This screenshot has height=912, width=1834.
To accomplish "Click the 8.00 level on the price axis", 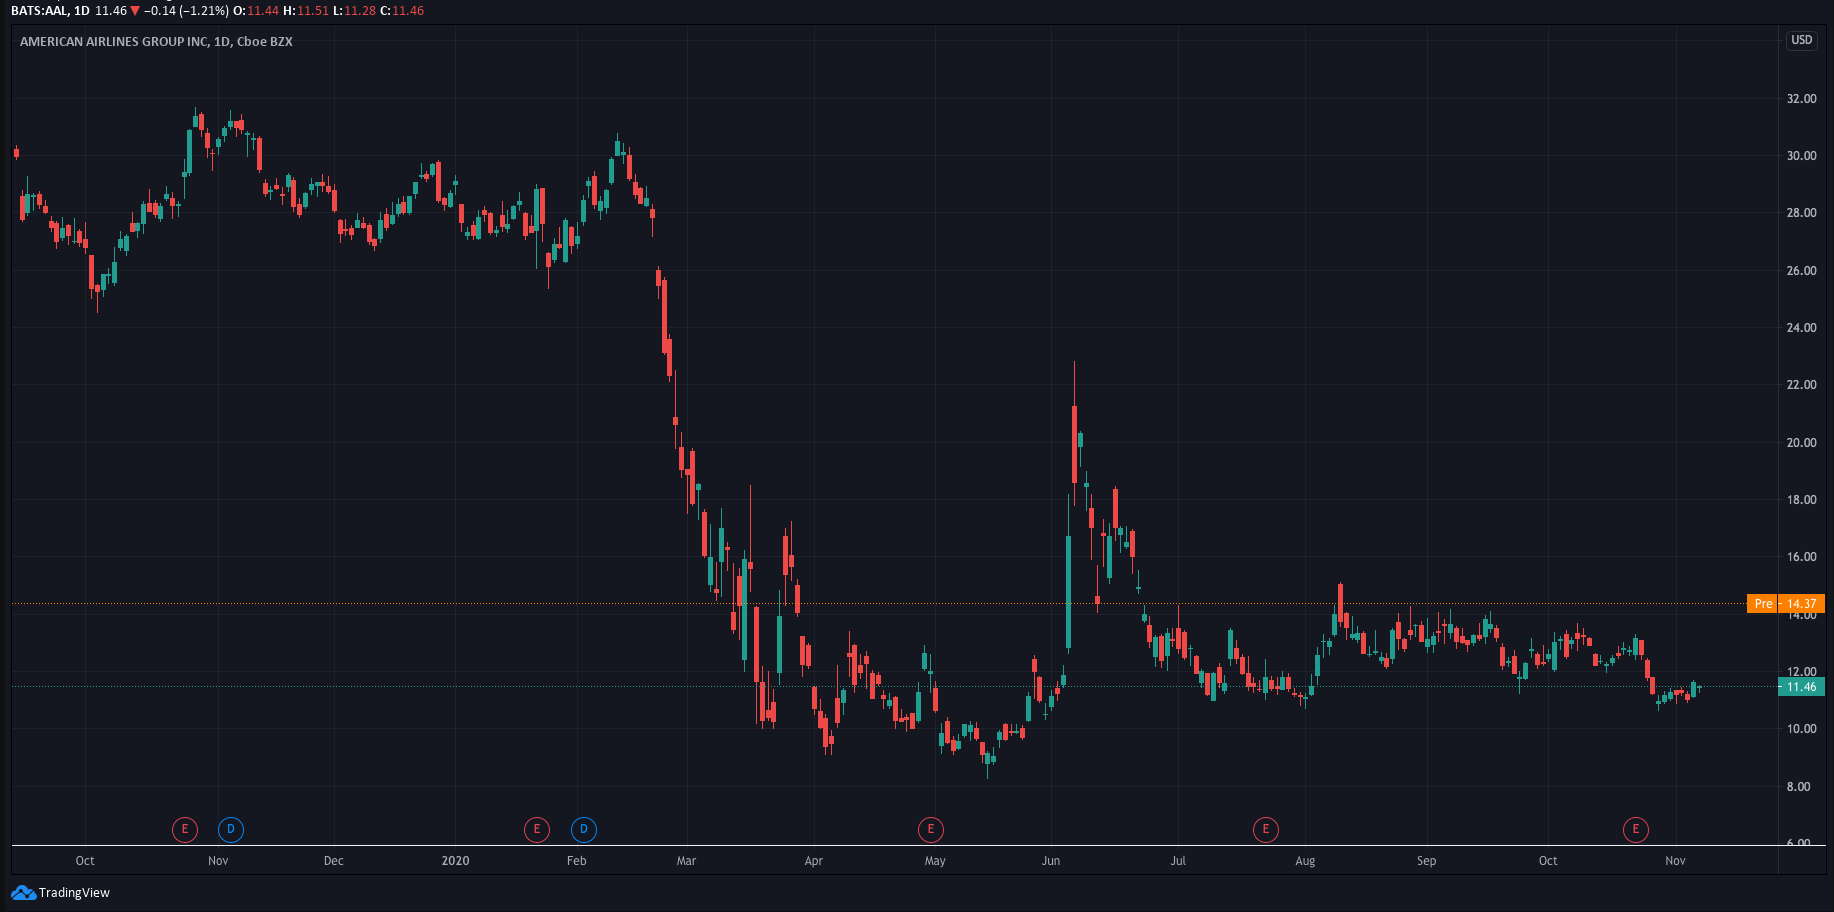I will tap(1798, 787).
